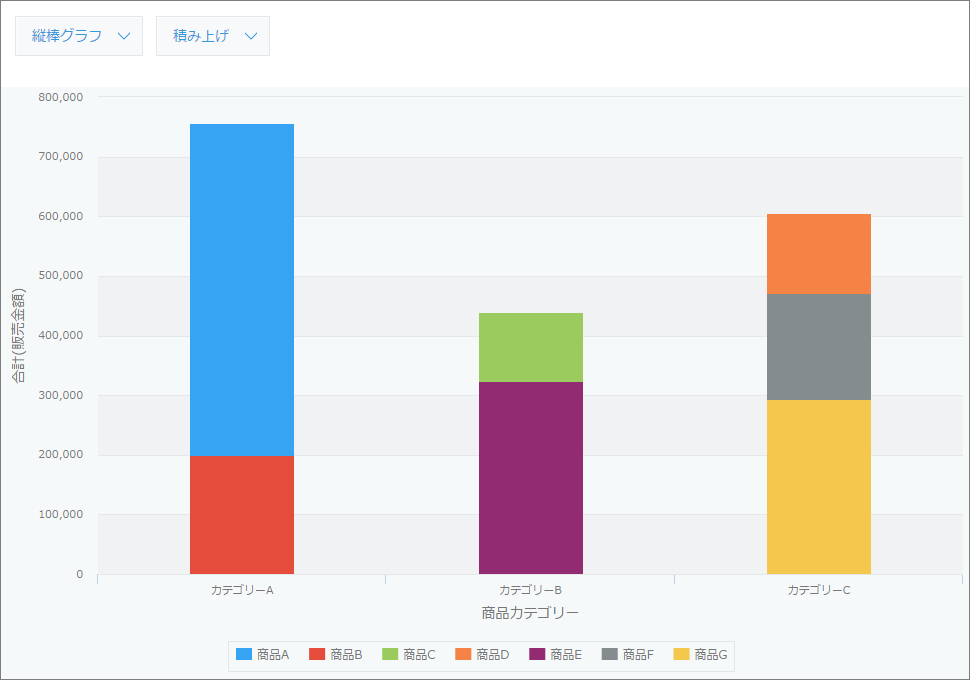Click the 商品F gray legend swatch
The image size is (970, 680).
pos(610,655)
